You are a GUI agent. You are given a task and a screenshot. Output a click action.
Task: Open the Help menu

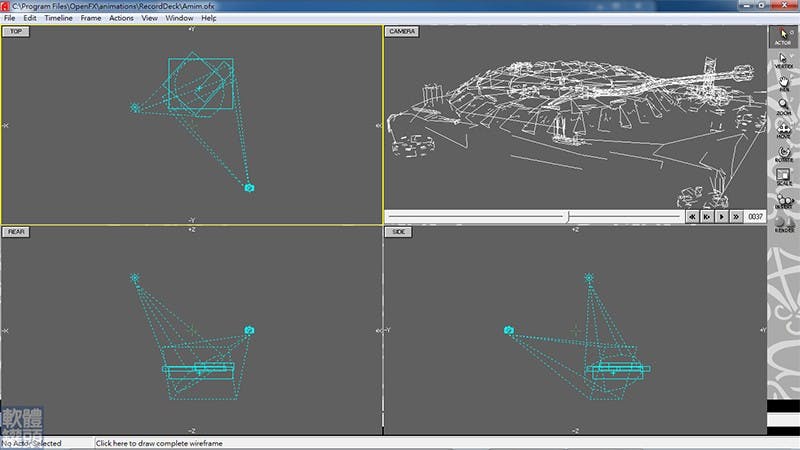(x=208, y=18)
